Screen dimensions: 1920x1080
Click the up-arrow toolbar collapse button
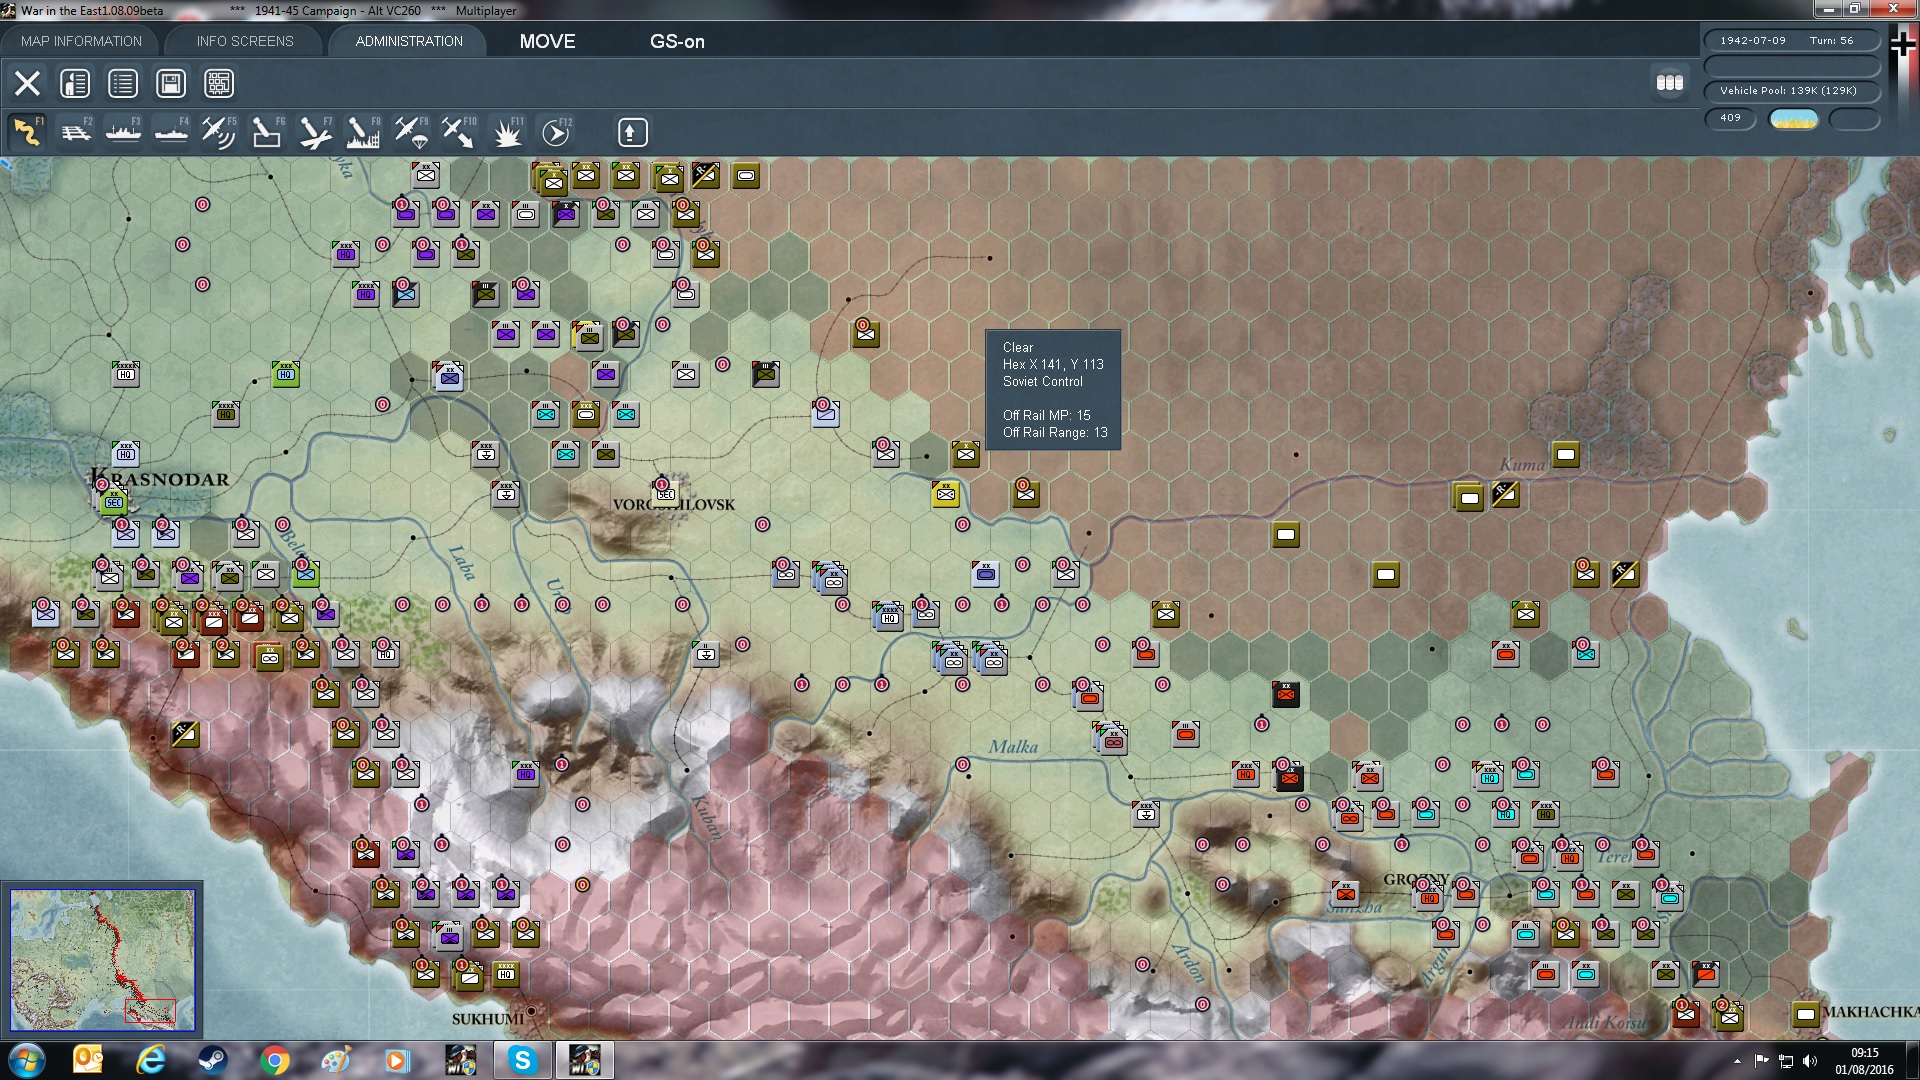click(632, 132)
